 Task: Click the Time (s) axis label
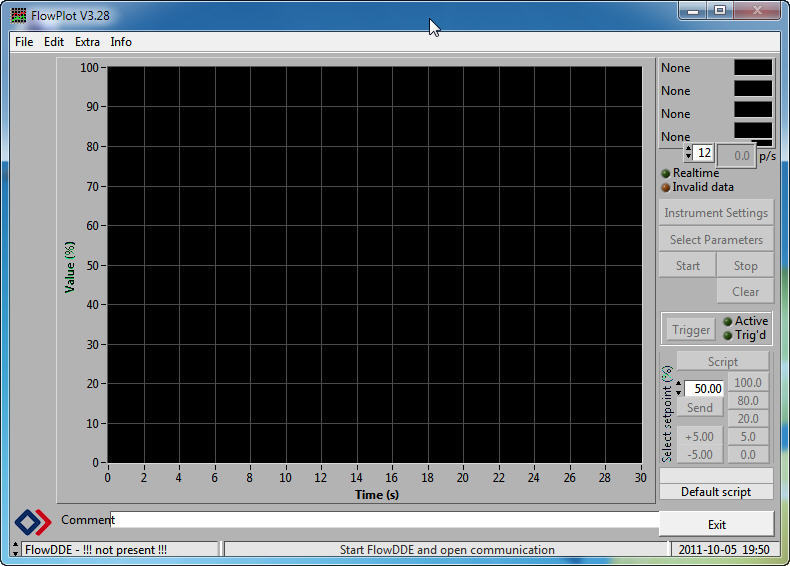click(377, 494)
